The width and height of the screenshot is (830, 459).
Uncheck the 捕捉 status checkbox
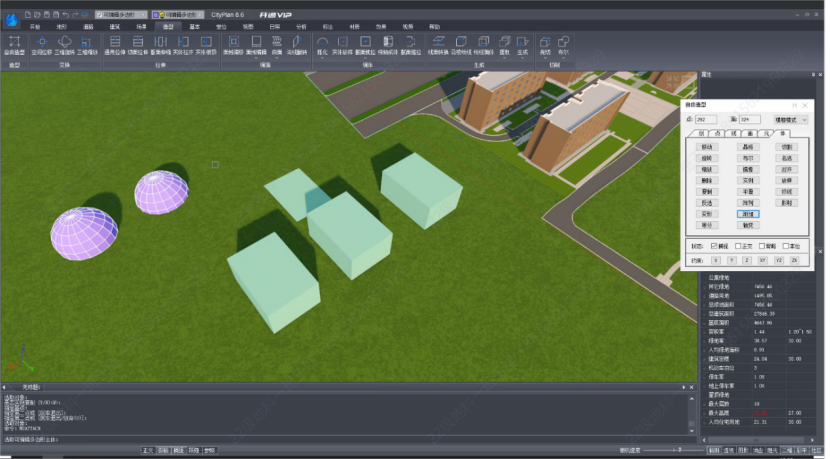tap(714, 245)
